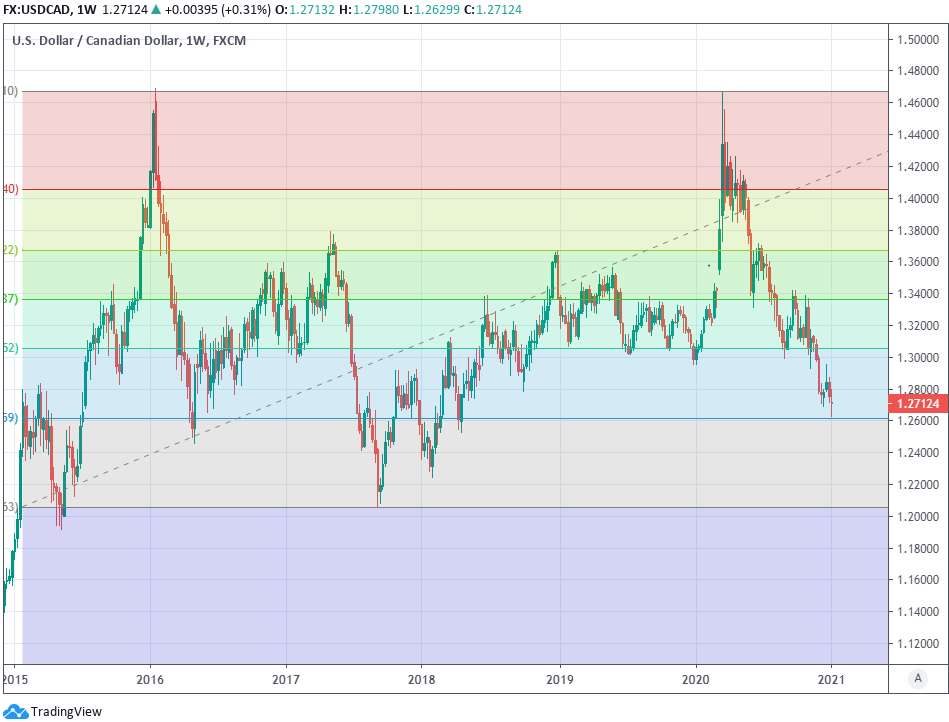Screen dimensions: 949x722
Task: Toggle the auto-scale 'A' button
Action: [x=917, y=678]
